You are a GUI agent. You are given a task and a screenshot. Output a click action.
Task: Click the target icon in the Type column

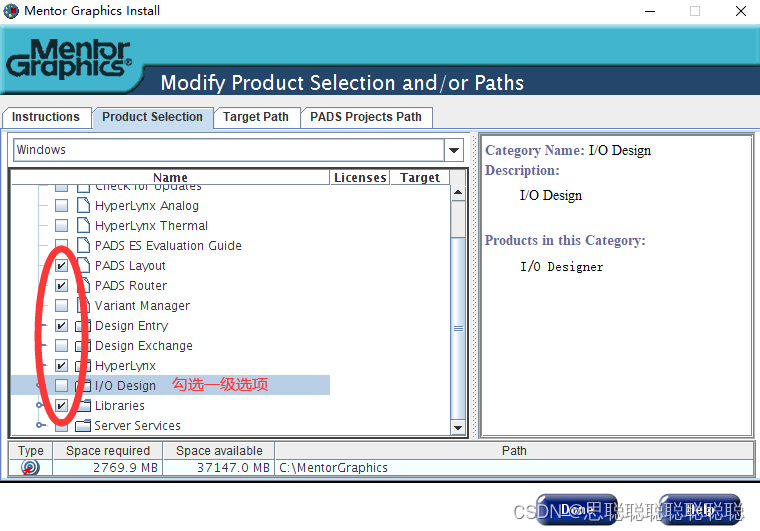point(30,468)
